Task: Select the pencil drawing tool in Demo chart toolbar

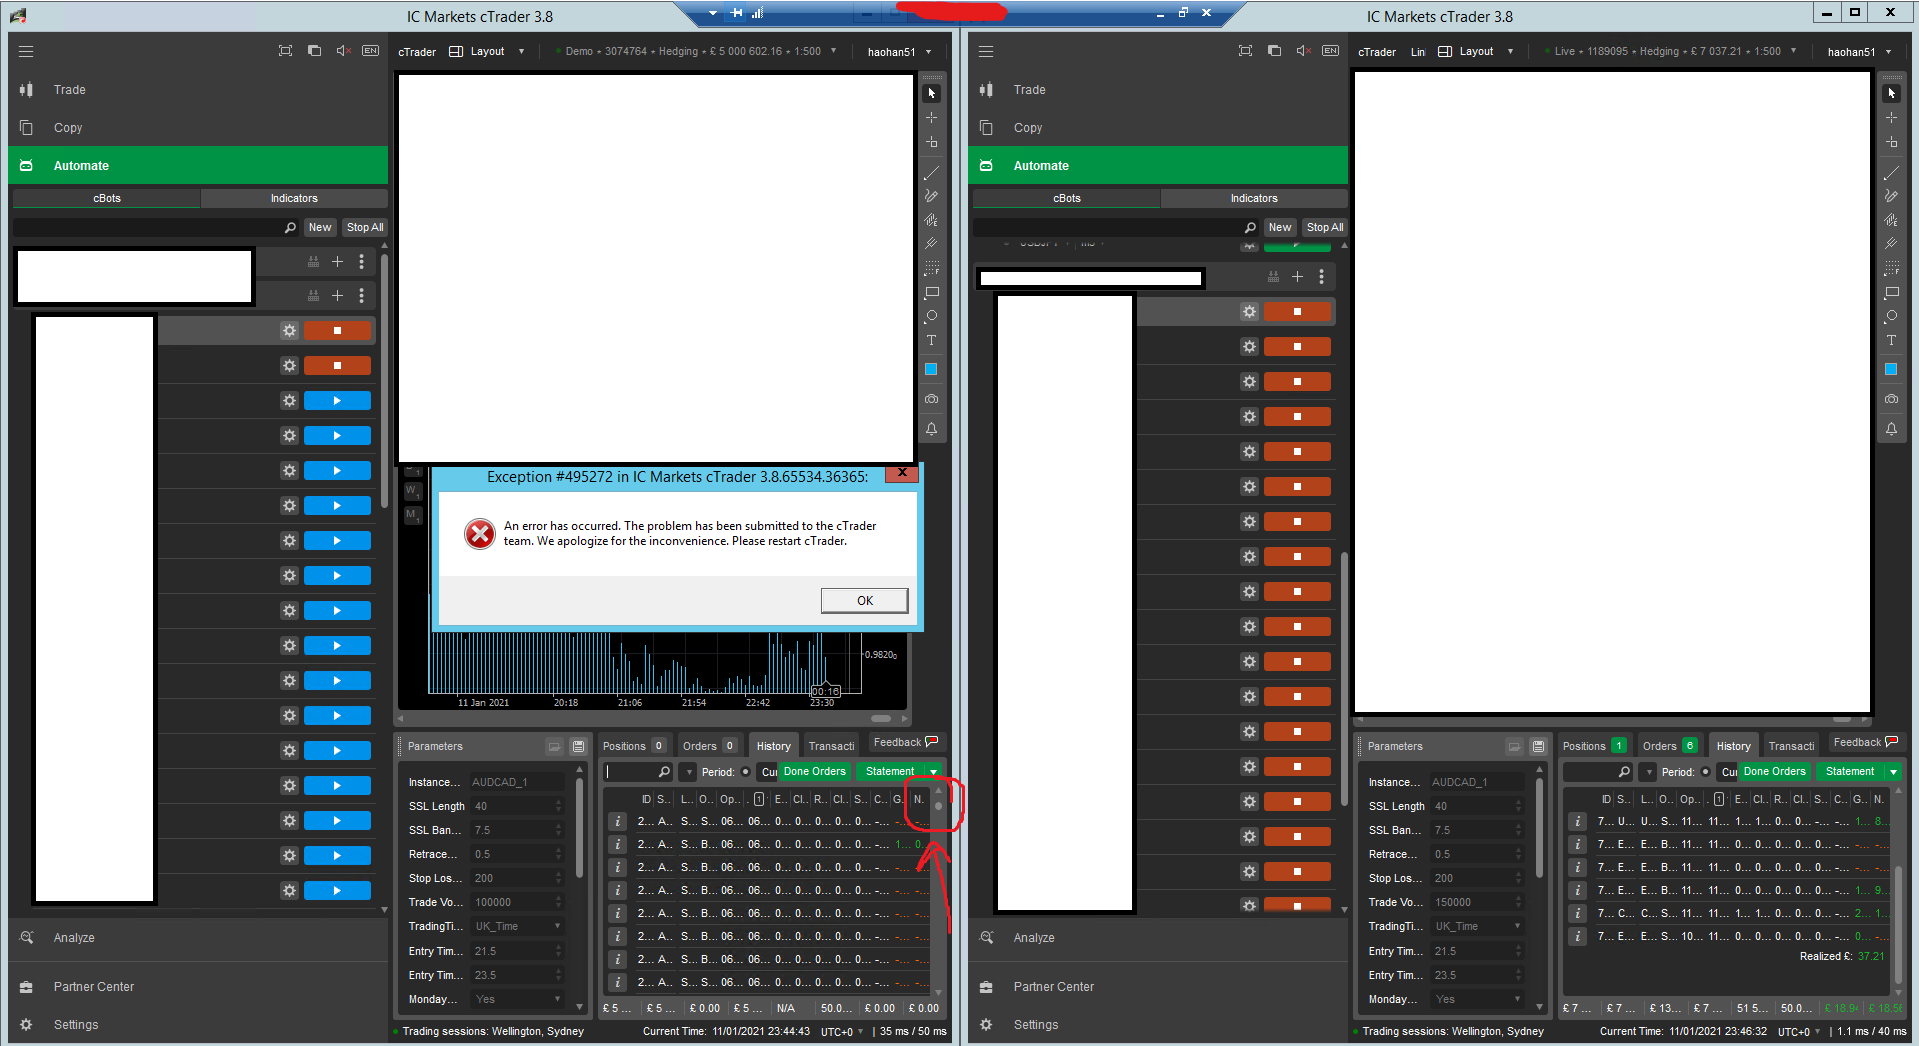Action: click(x=931, y=196)
